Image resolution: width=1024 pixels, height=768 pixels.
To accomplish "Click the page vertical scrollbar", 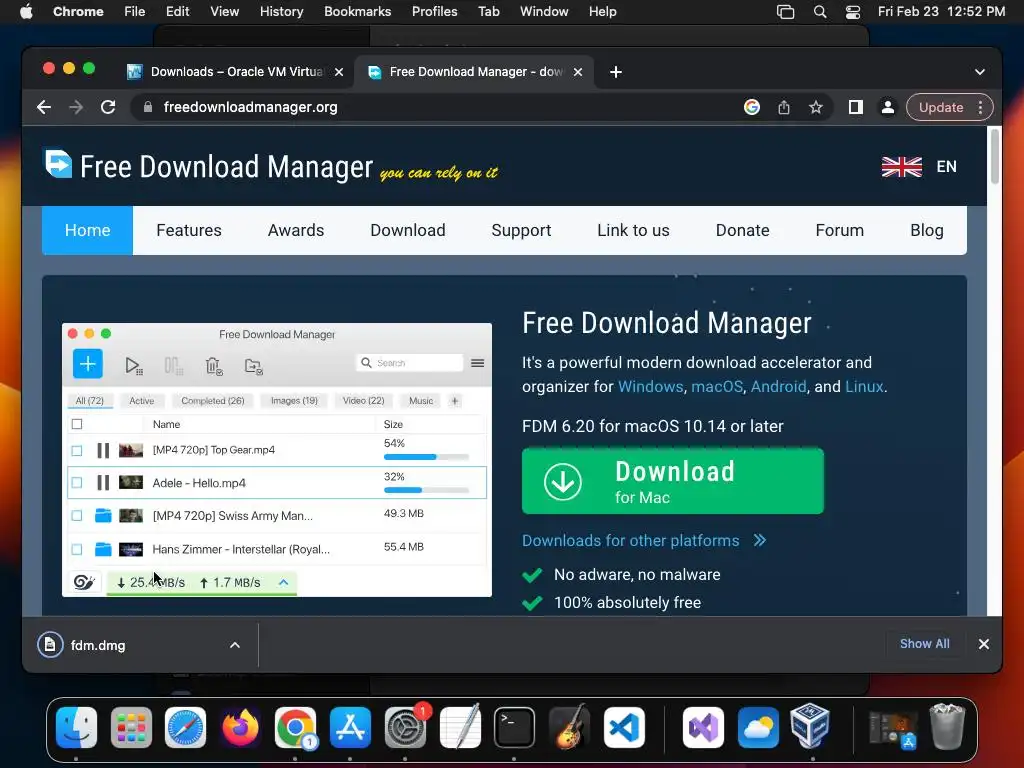I will [995, 157].
